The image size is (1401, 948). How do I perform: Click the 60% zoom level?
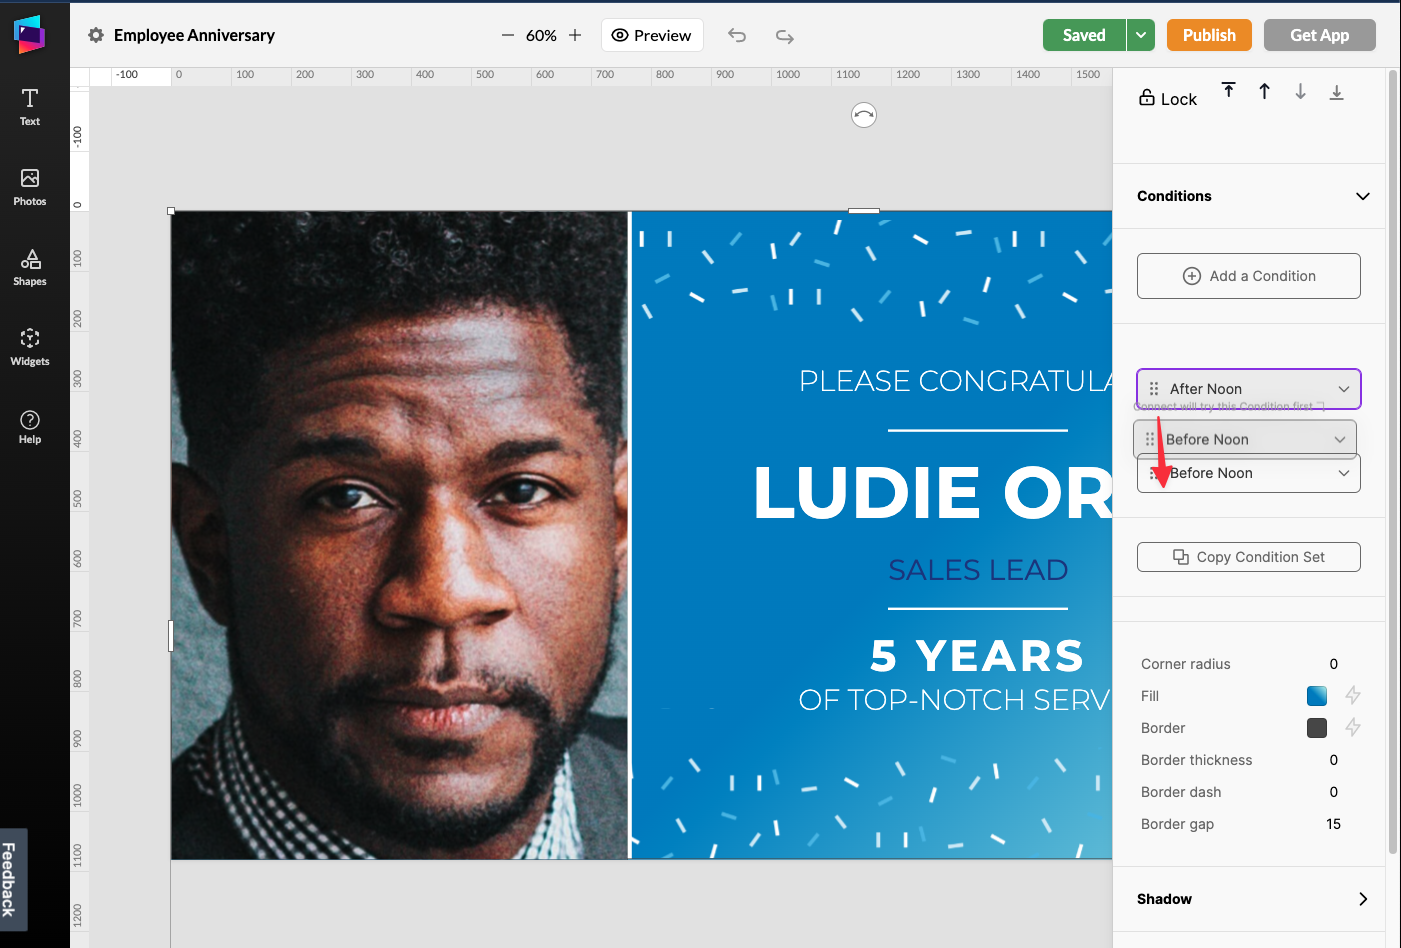541,35
